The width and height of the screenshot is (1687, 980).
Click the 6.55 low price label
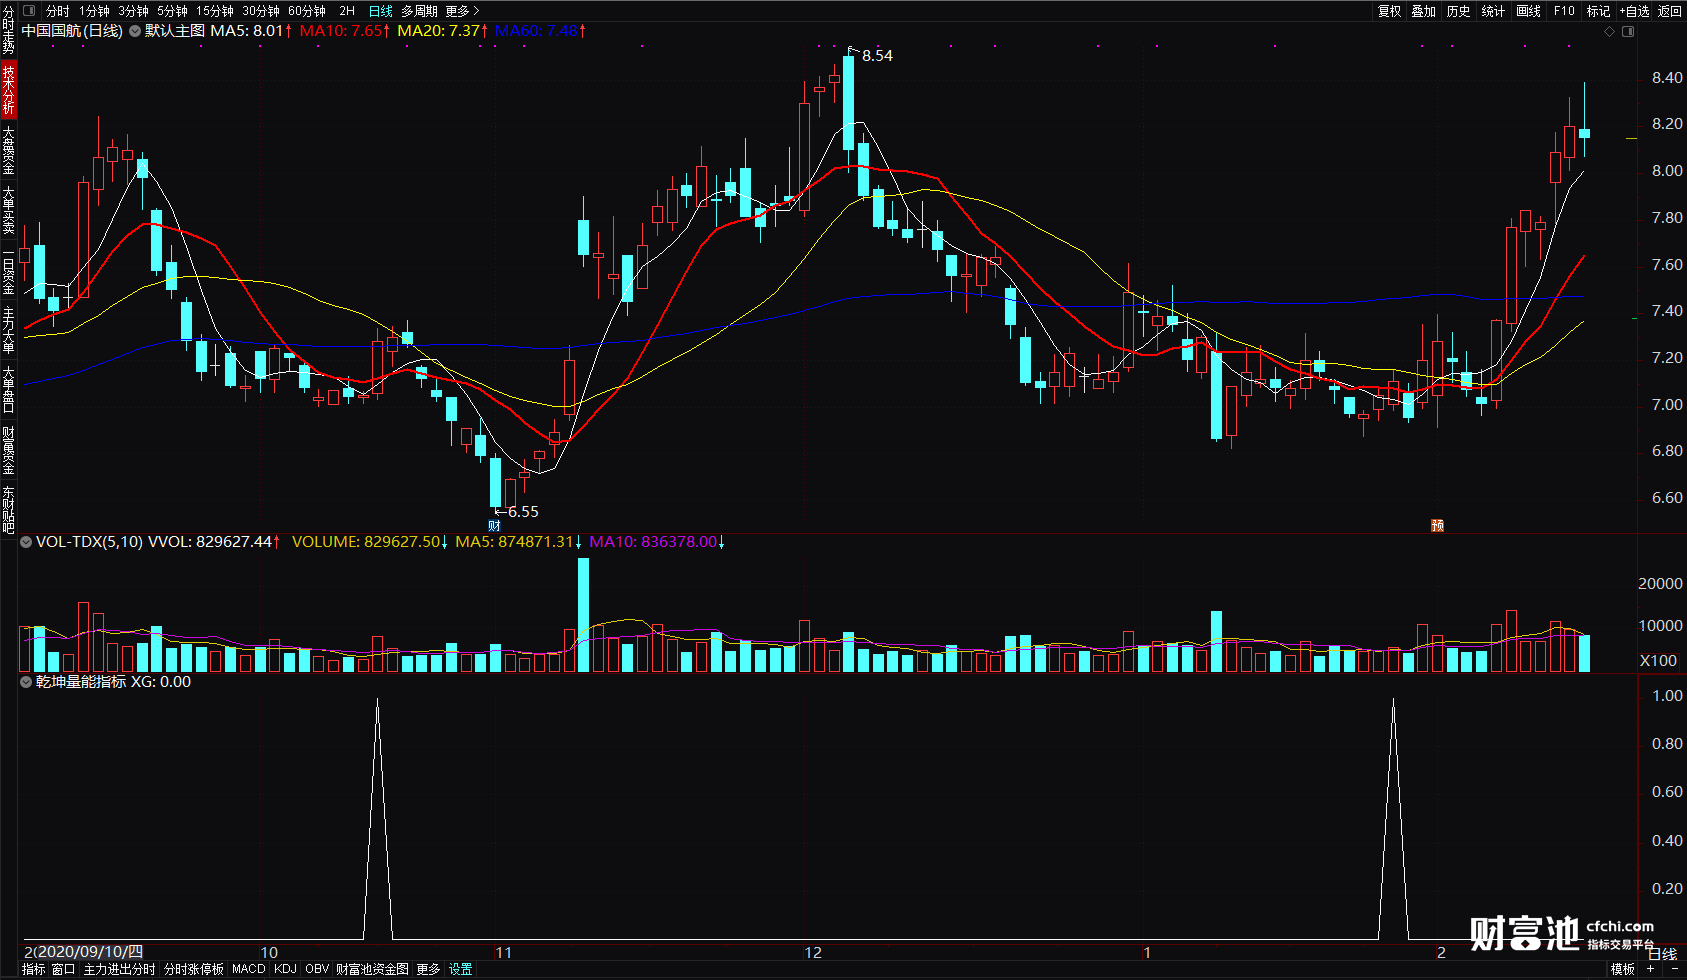coord(523,512)
